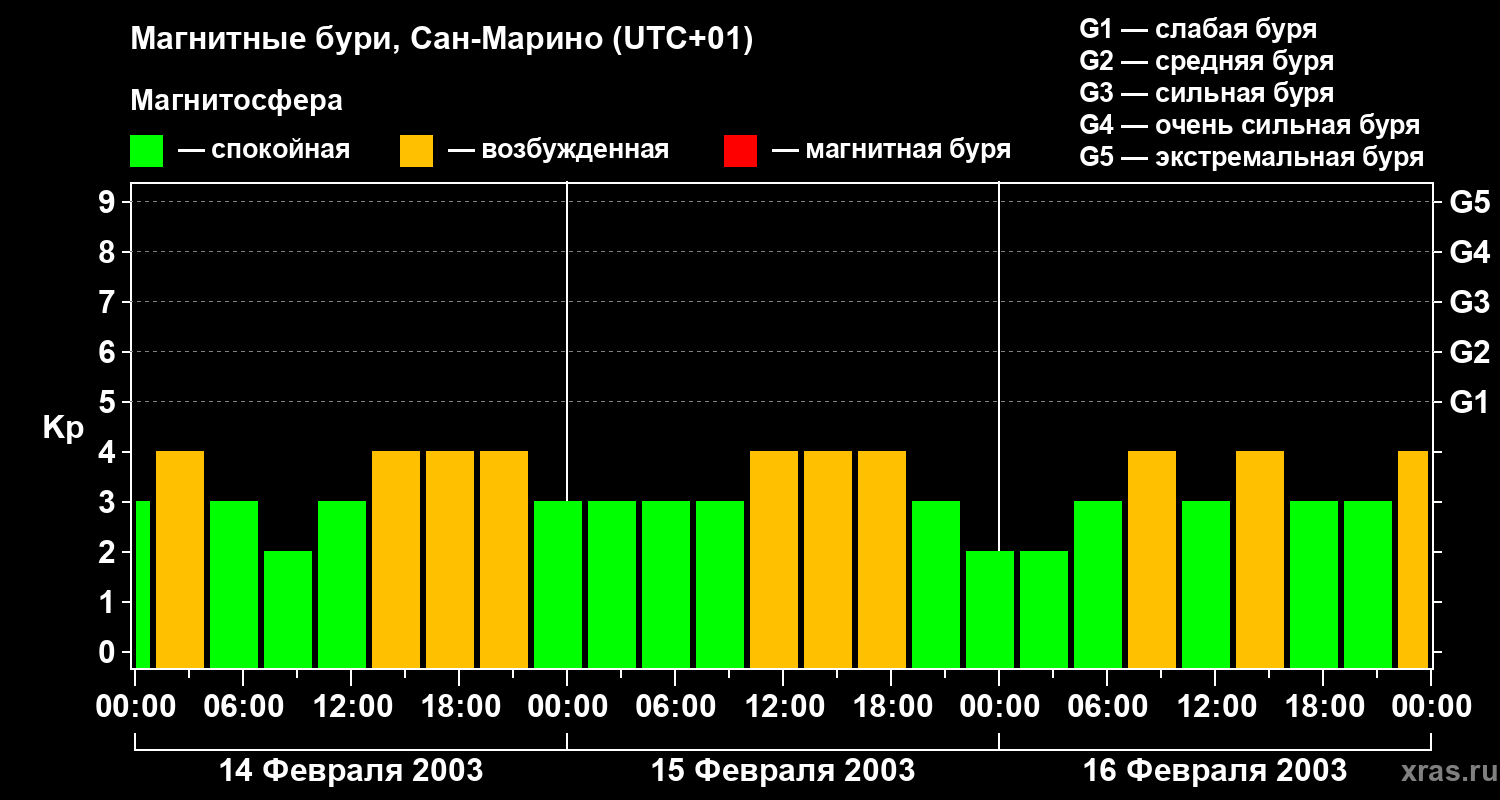1500x800 pixels.
Task: Click the right-axis storm level label G5
Action: (x=1469, y=202)
